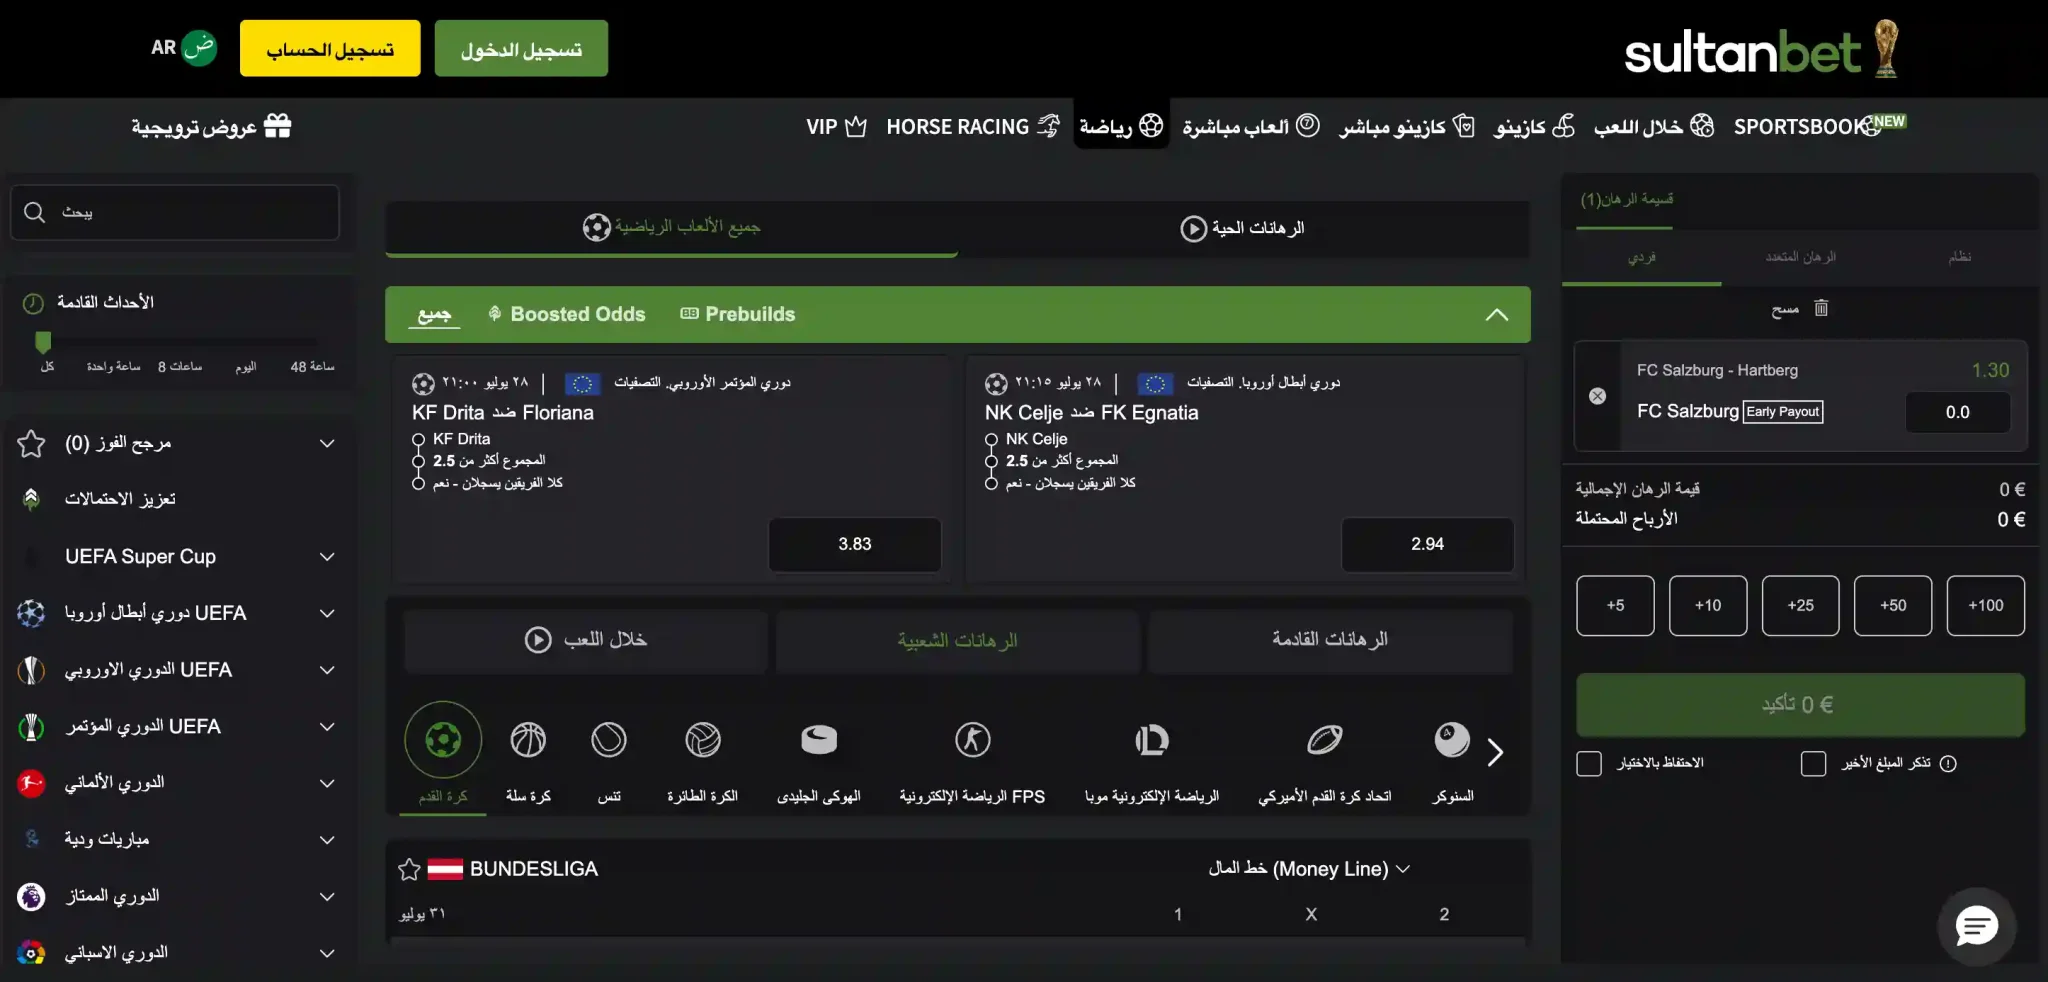Open the VIP menu item
The image size is (2048, 982).
(x=836, y=126)
